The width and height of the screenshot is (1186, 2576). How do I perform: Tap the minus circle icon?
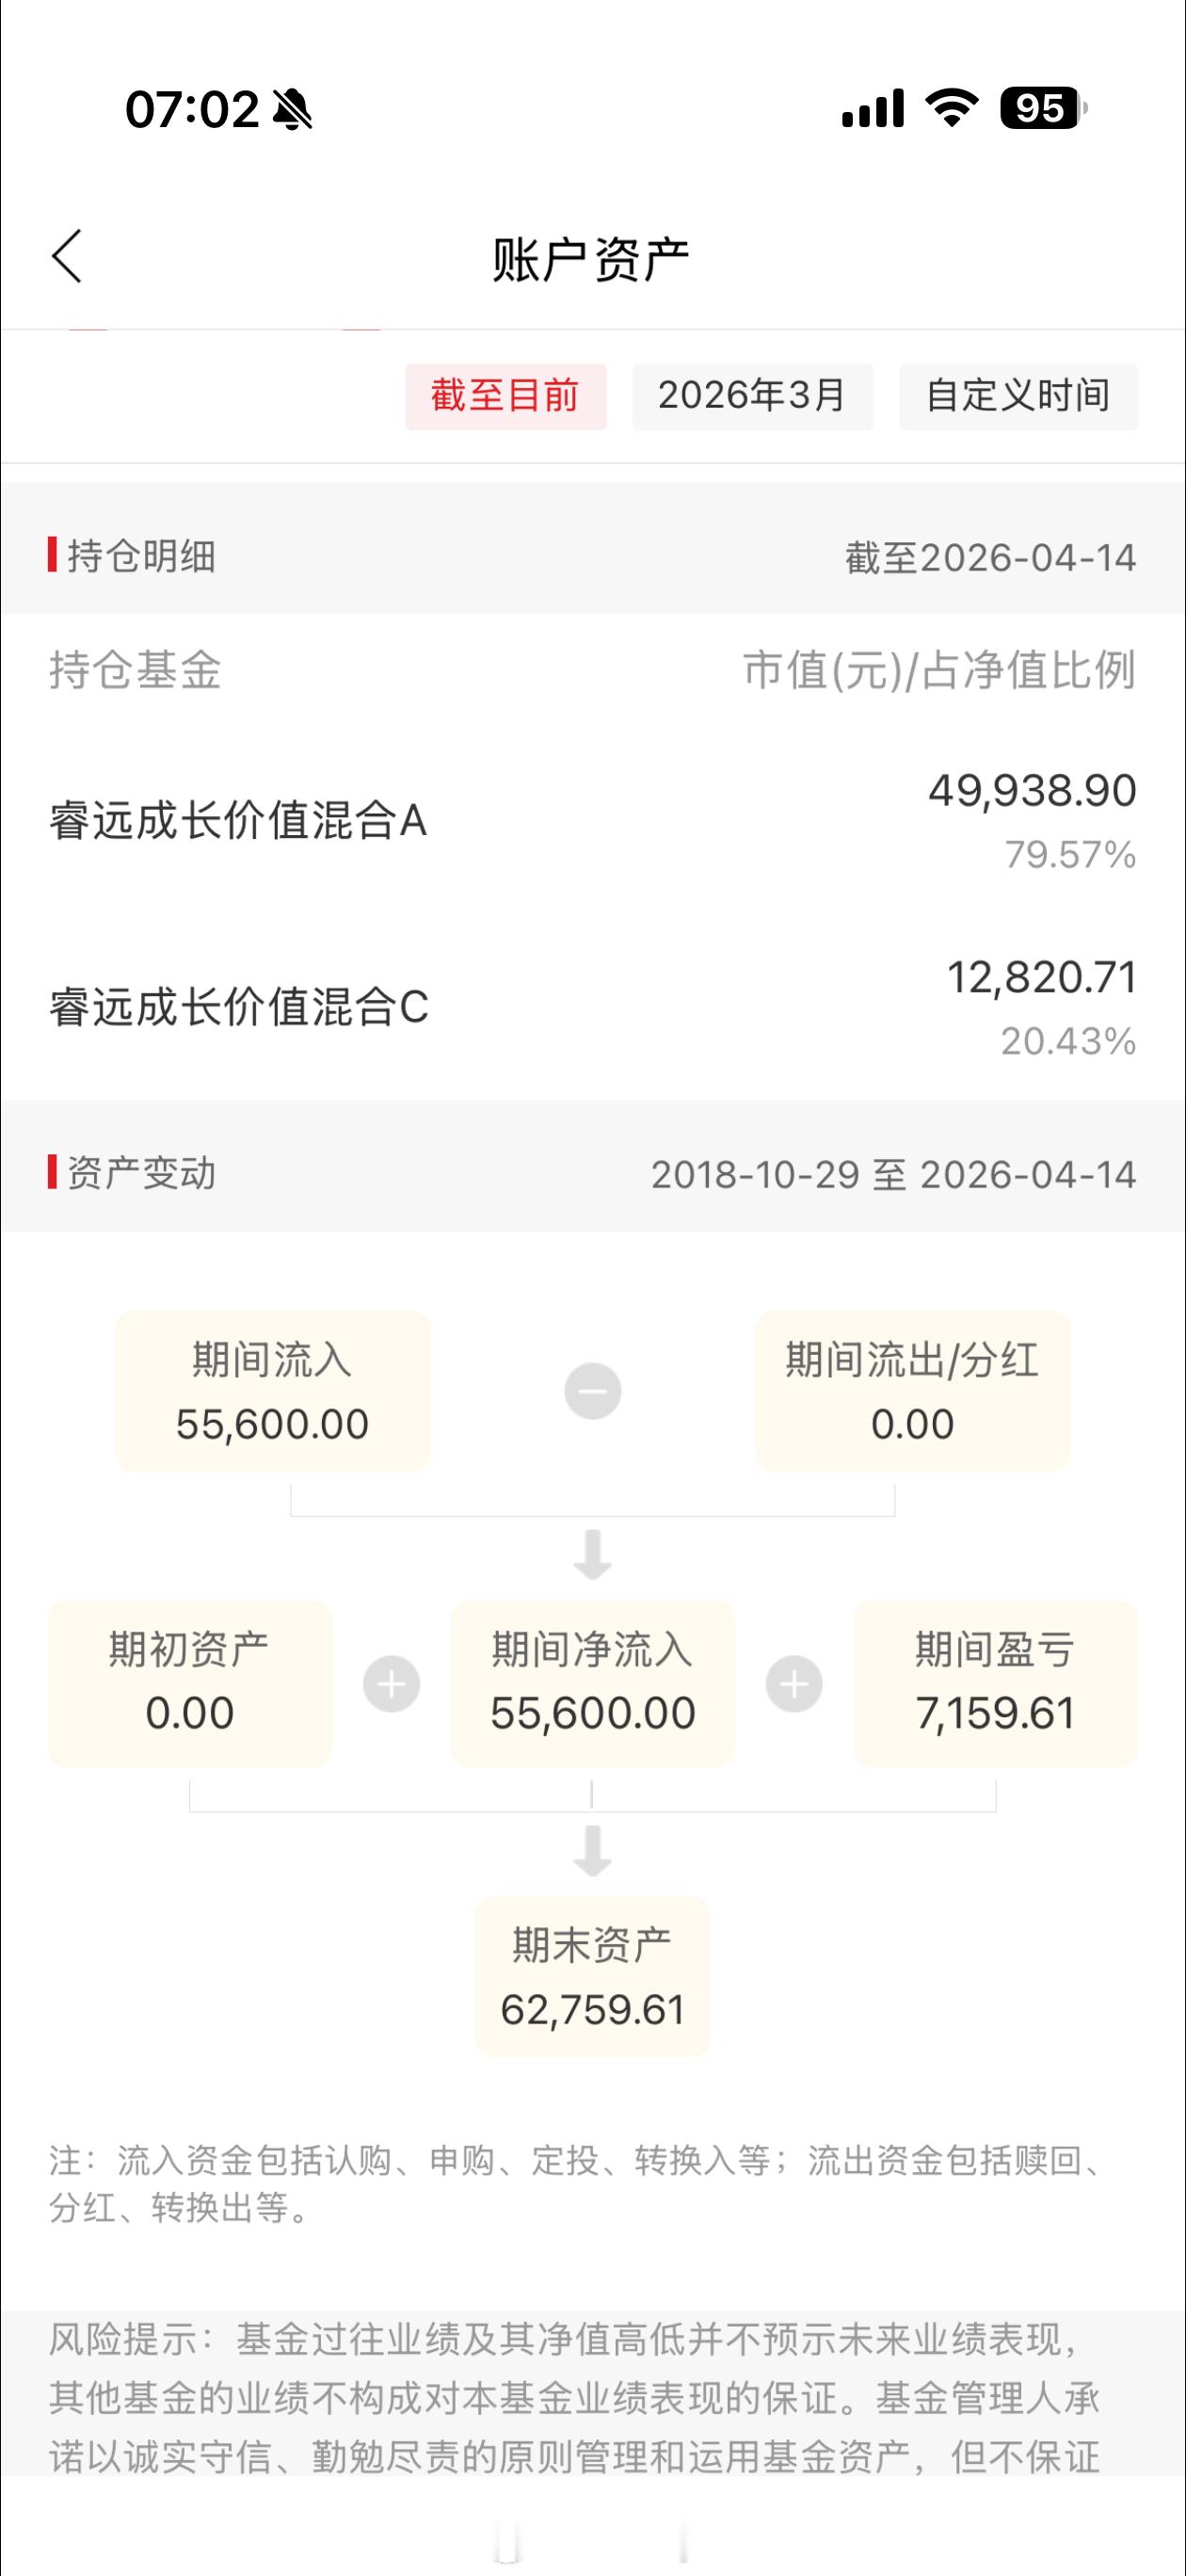pos(593,1391)
